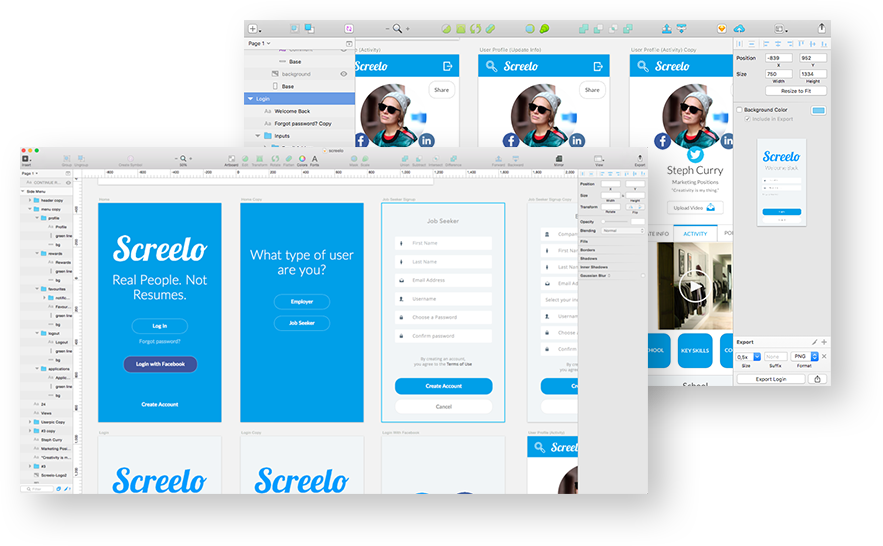Click the Login with Facebook button

[160, 364]
